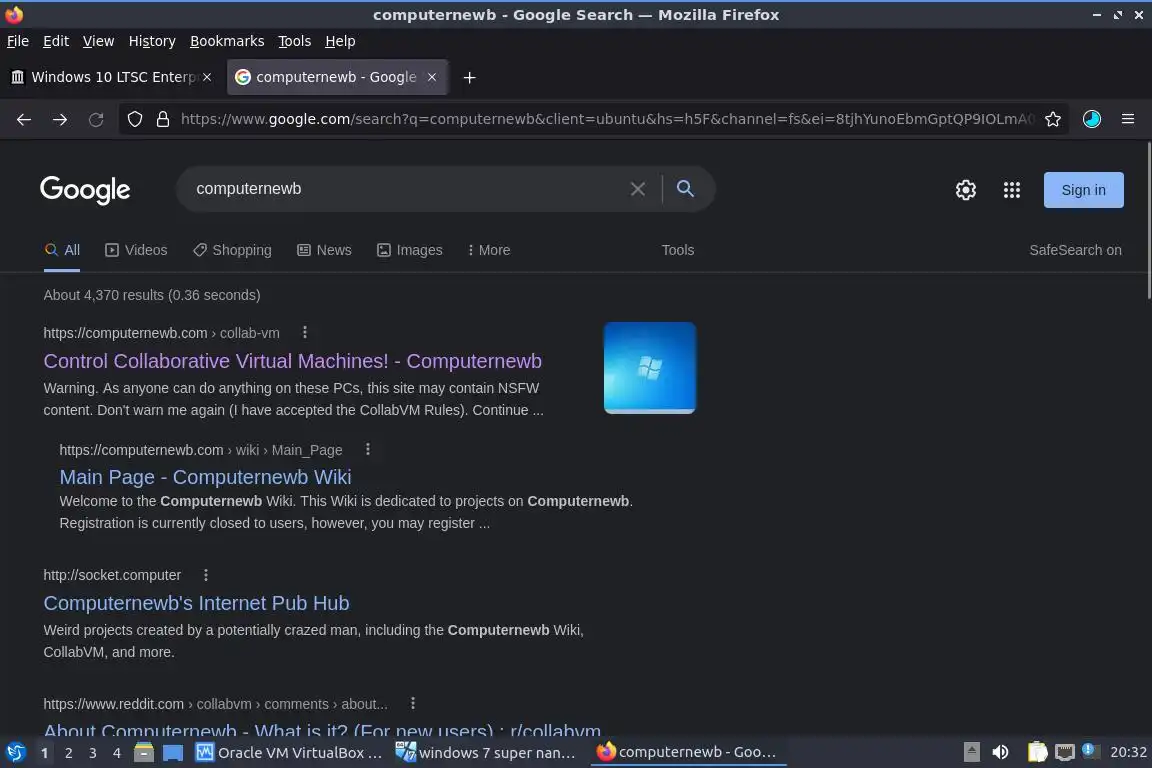Switch to News results tab
Viewport: 1152px width, 768px height.
tap(324, 250)
